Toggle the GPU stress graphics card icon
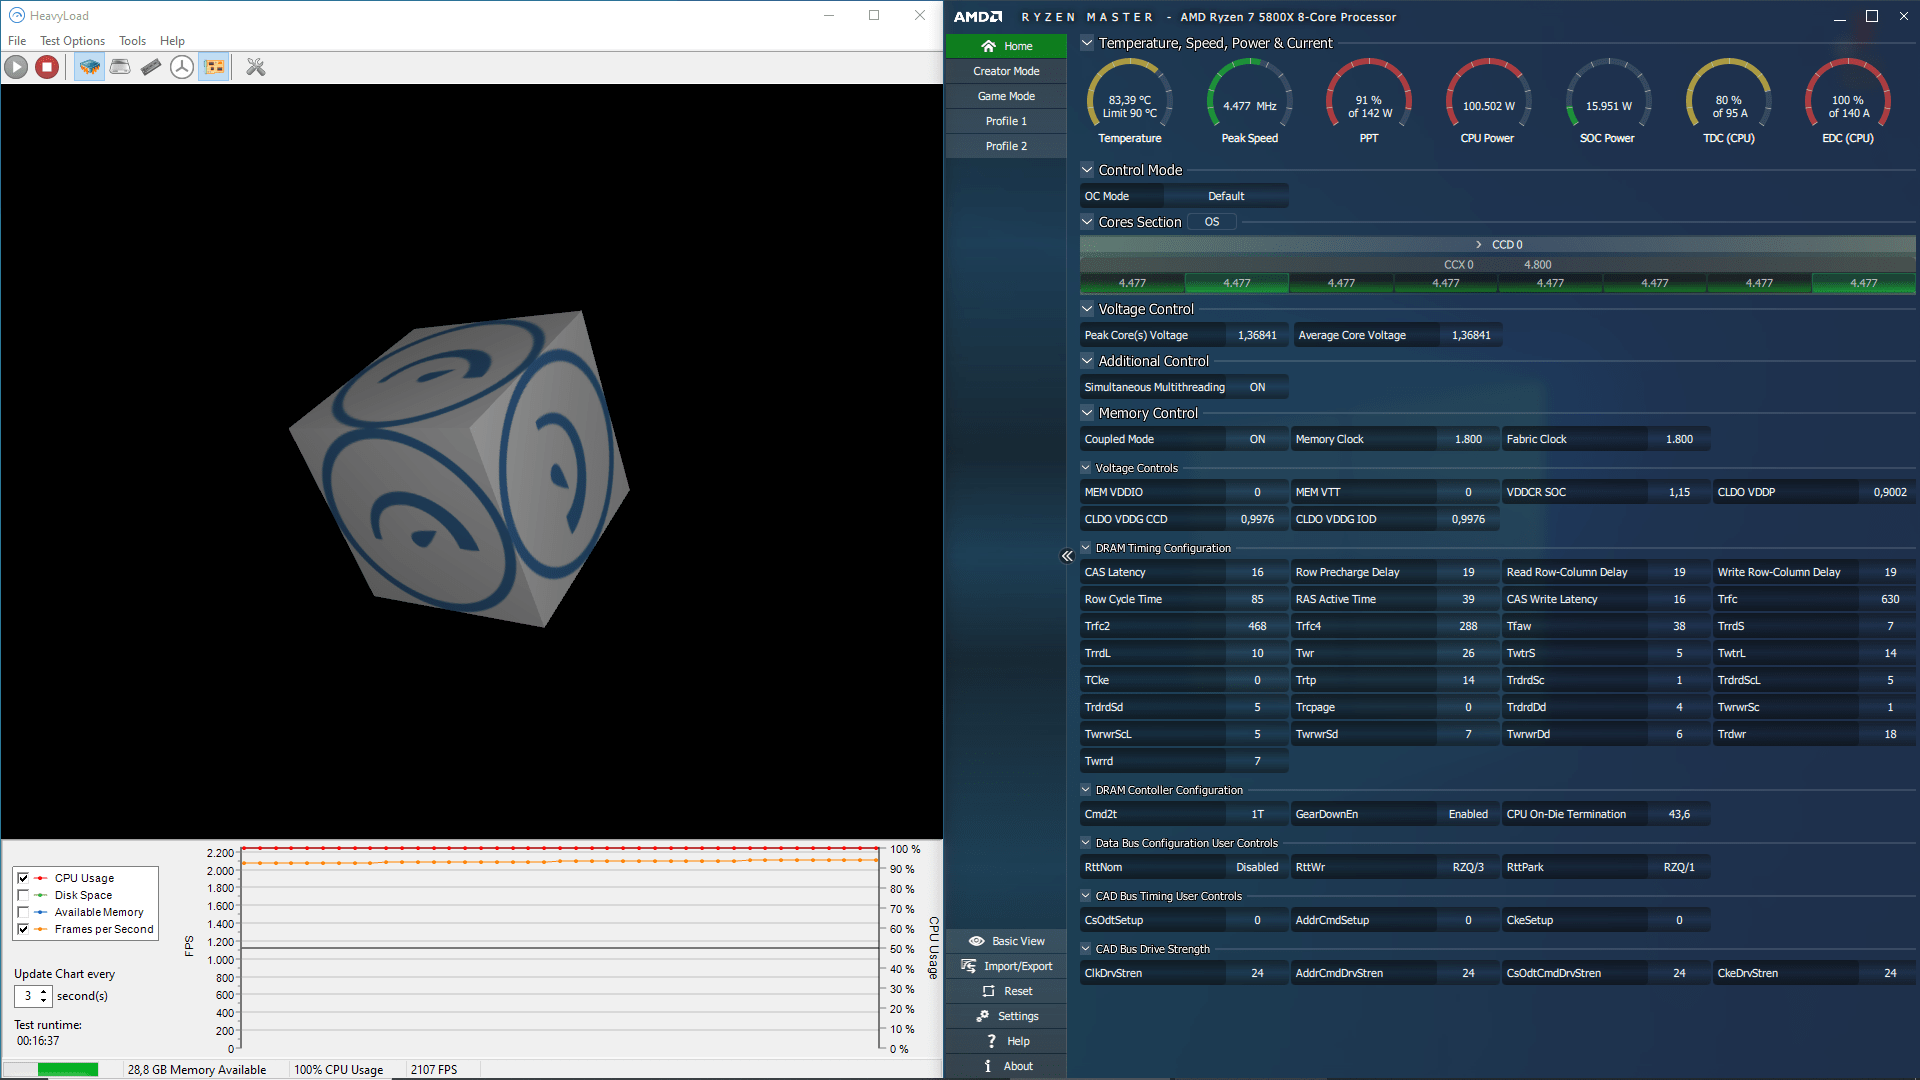This screenshot has height=1080, width=1920. click(213, 67)
